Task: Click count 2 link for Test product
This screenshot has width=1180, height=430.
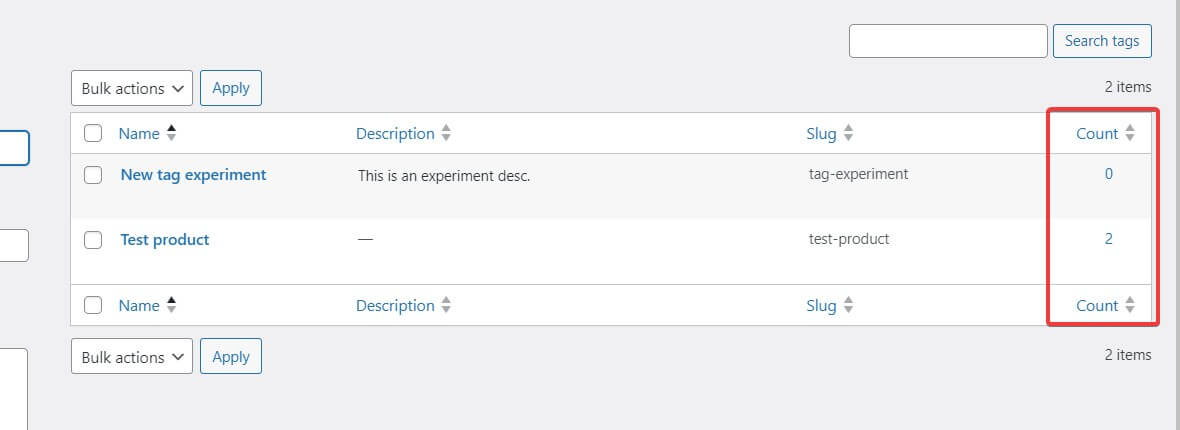Action: coord(1109,239)
